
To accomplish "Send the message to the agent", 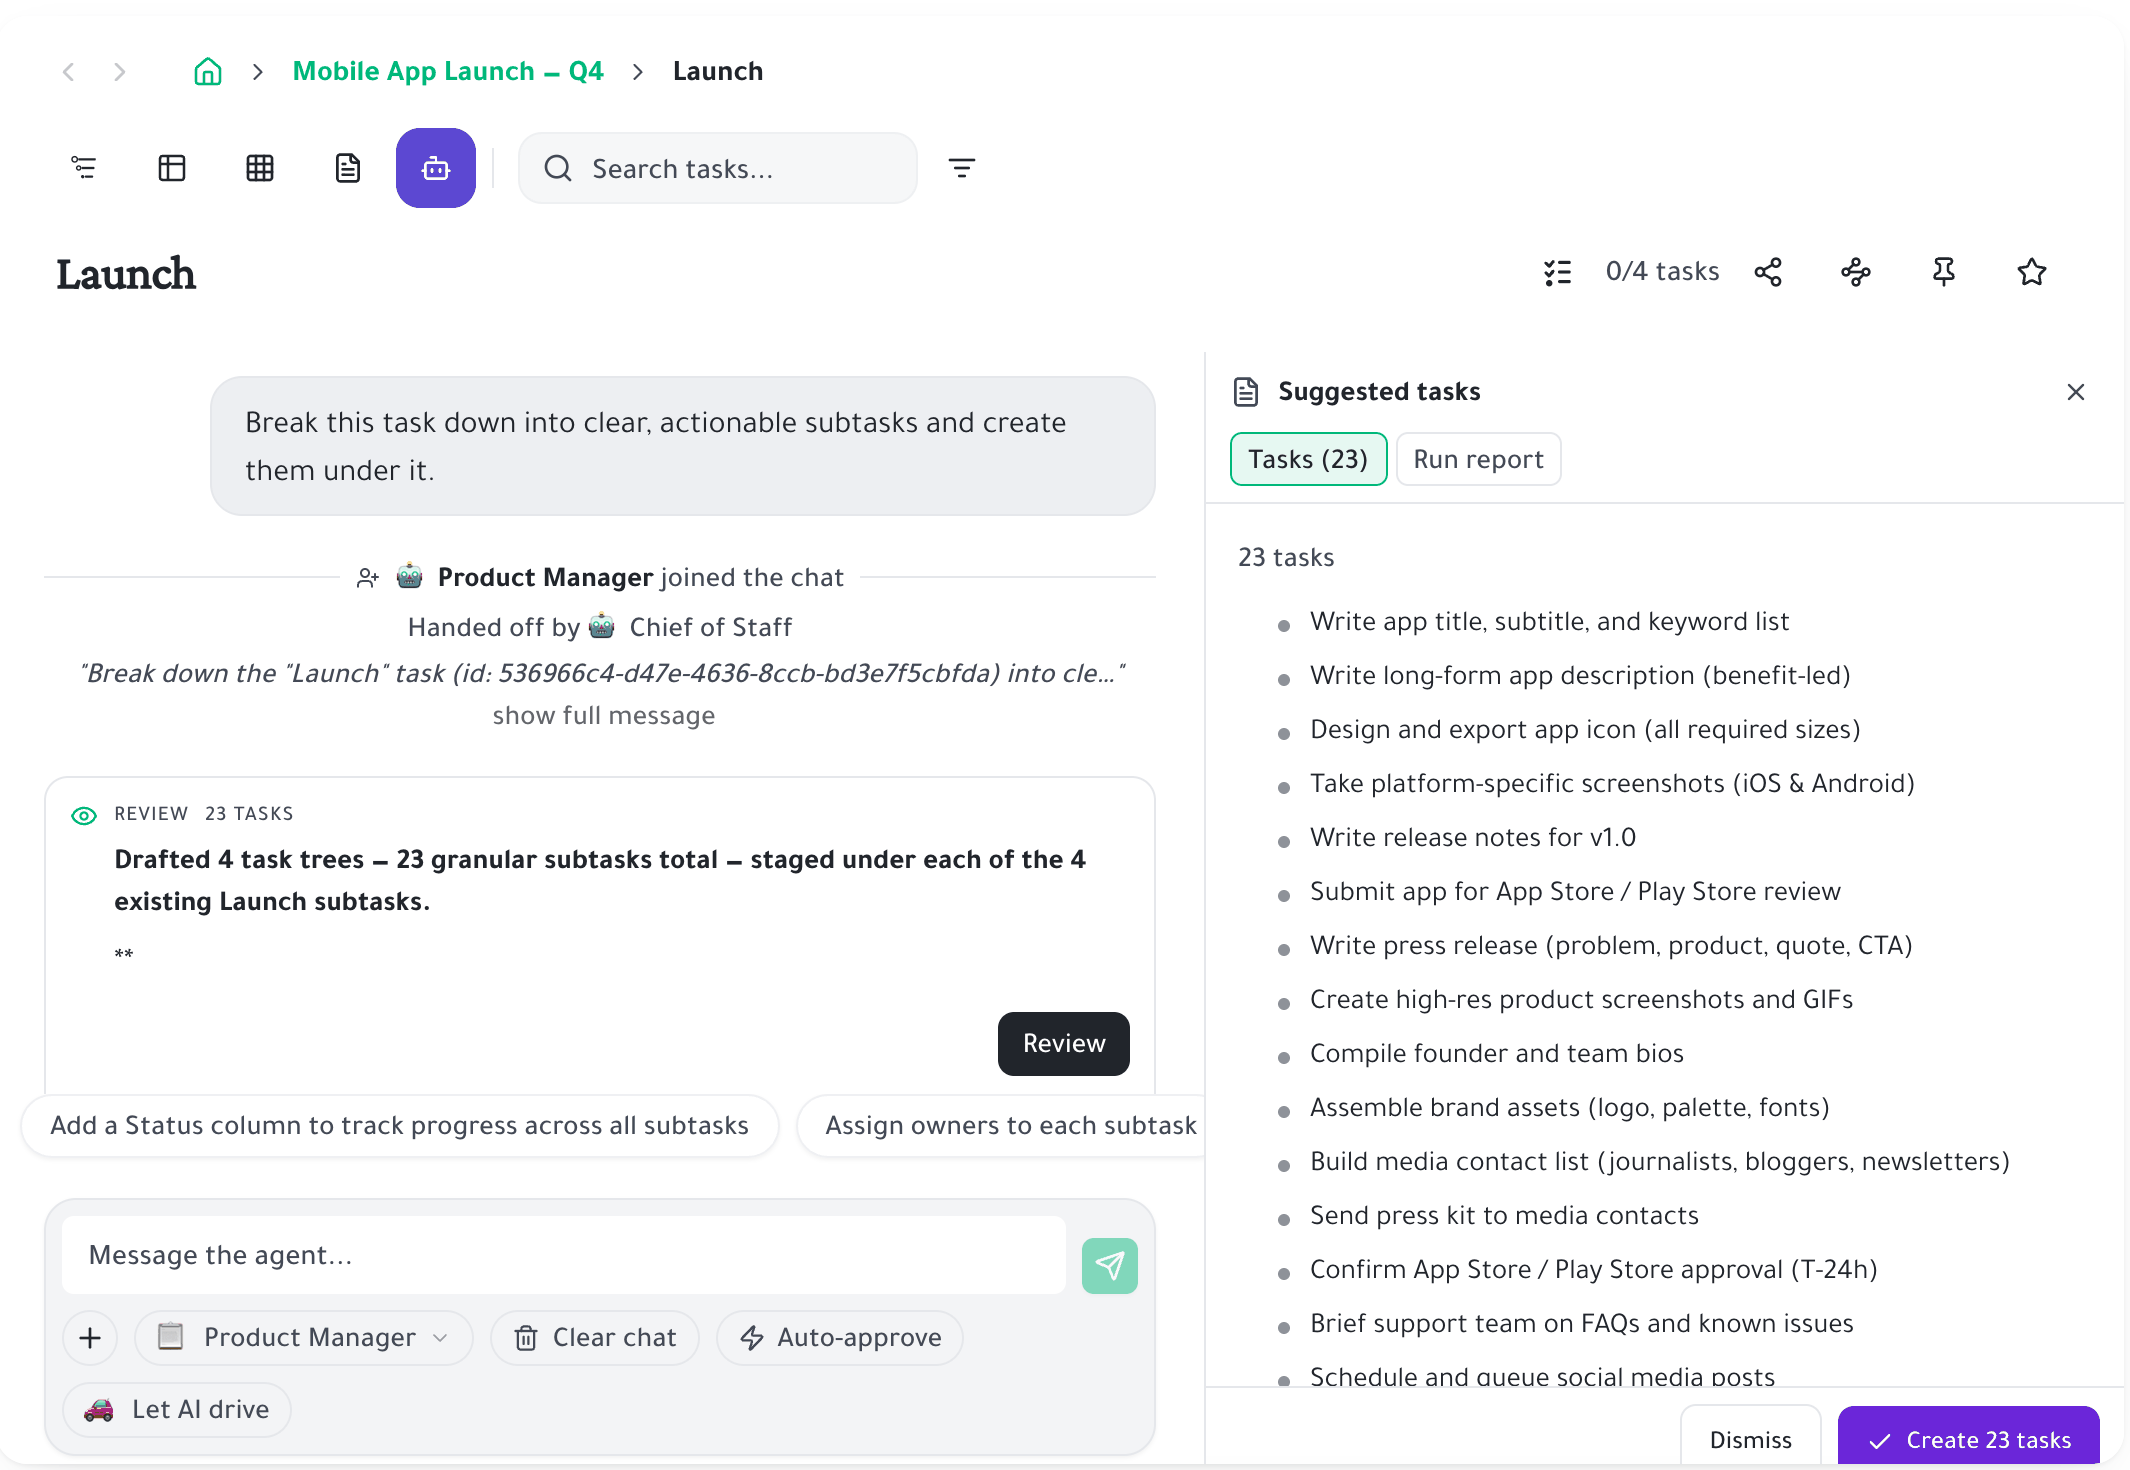I will (1110, 1266).
